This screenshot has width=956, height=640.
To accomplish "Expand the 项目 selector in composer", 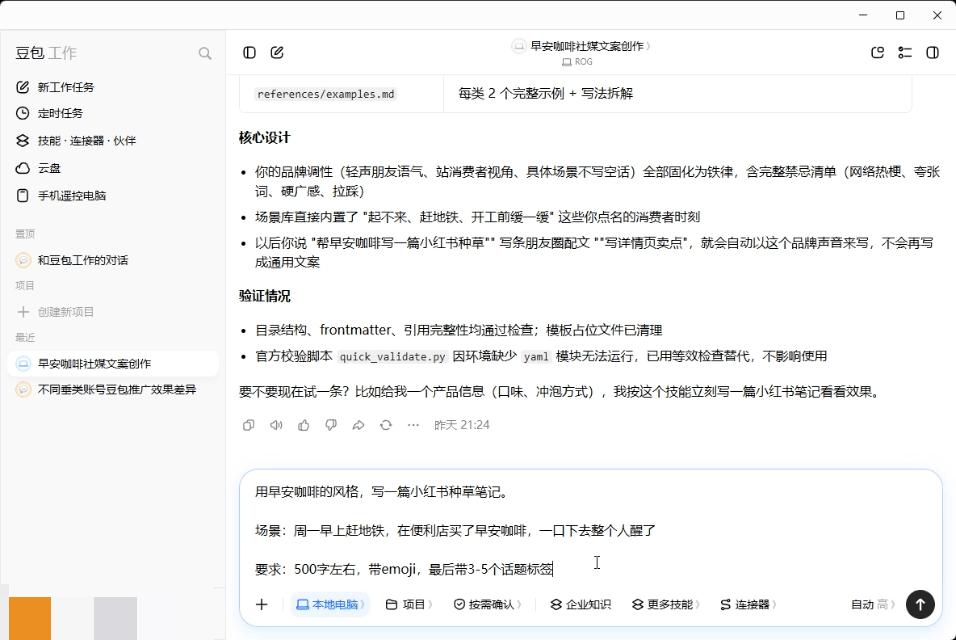I will pyautogui.click(x=408, y=604).
